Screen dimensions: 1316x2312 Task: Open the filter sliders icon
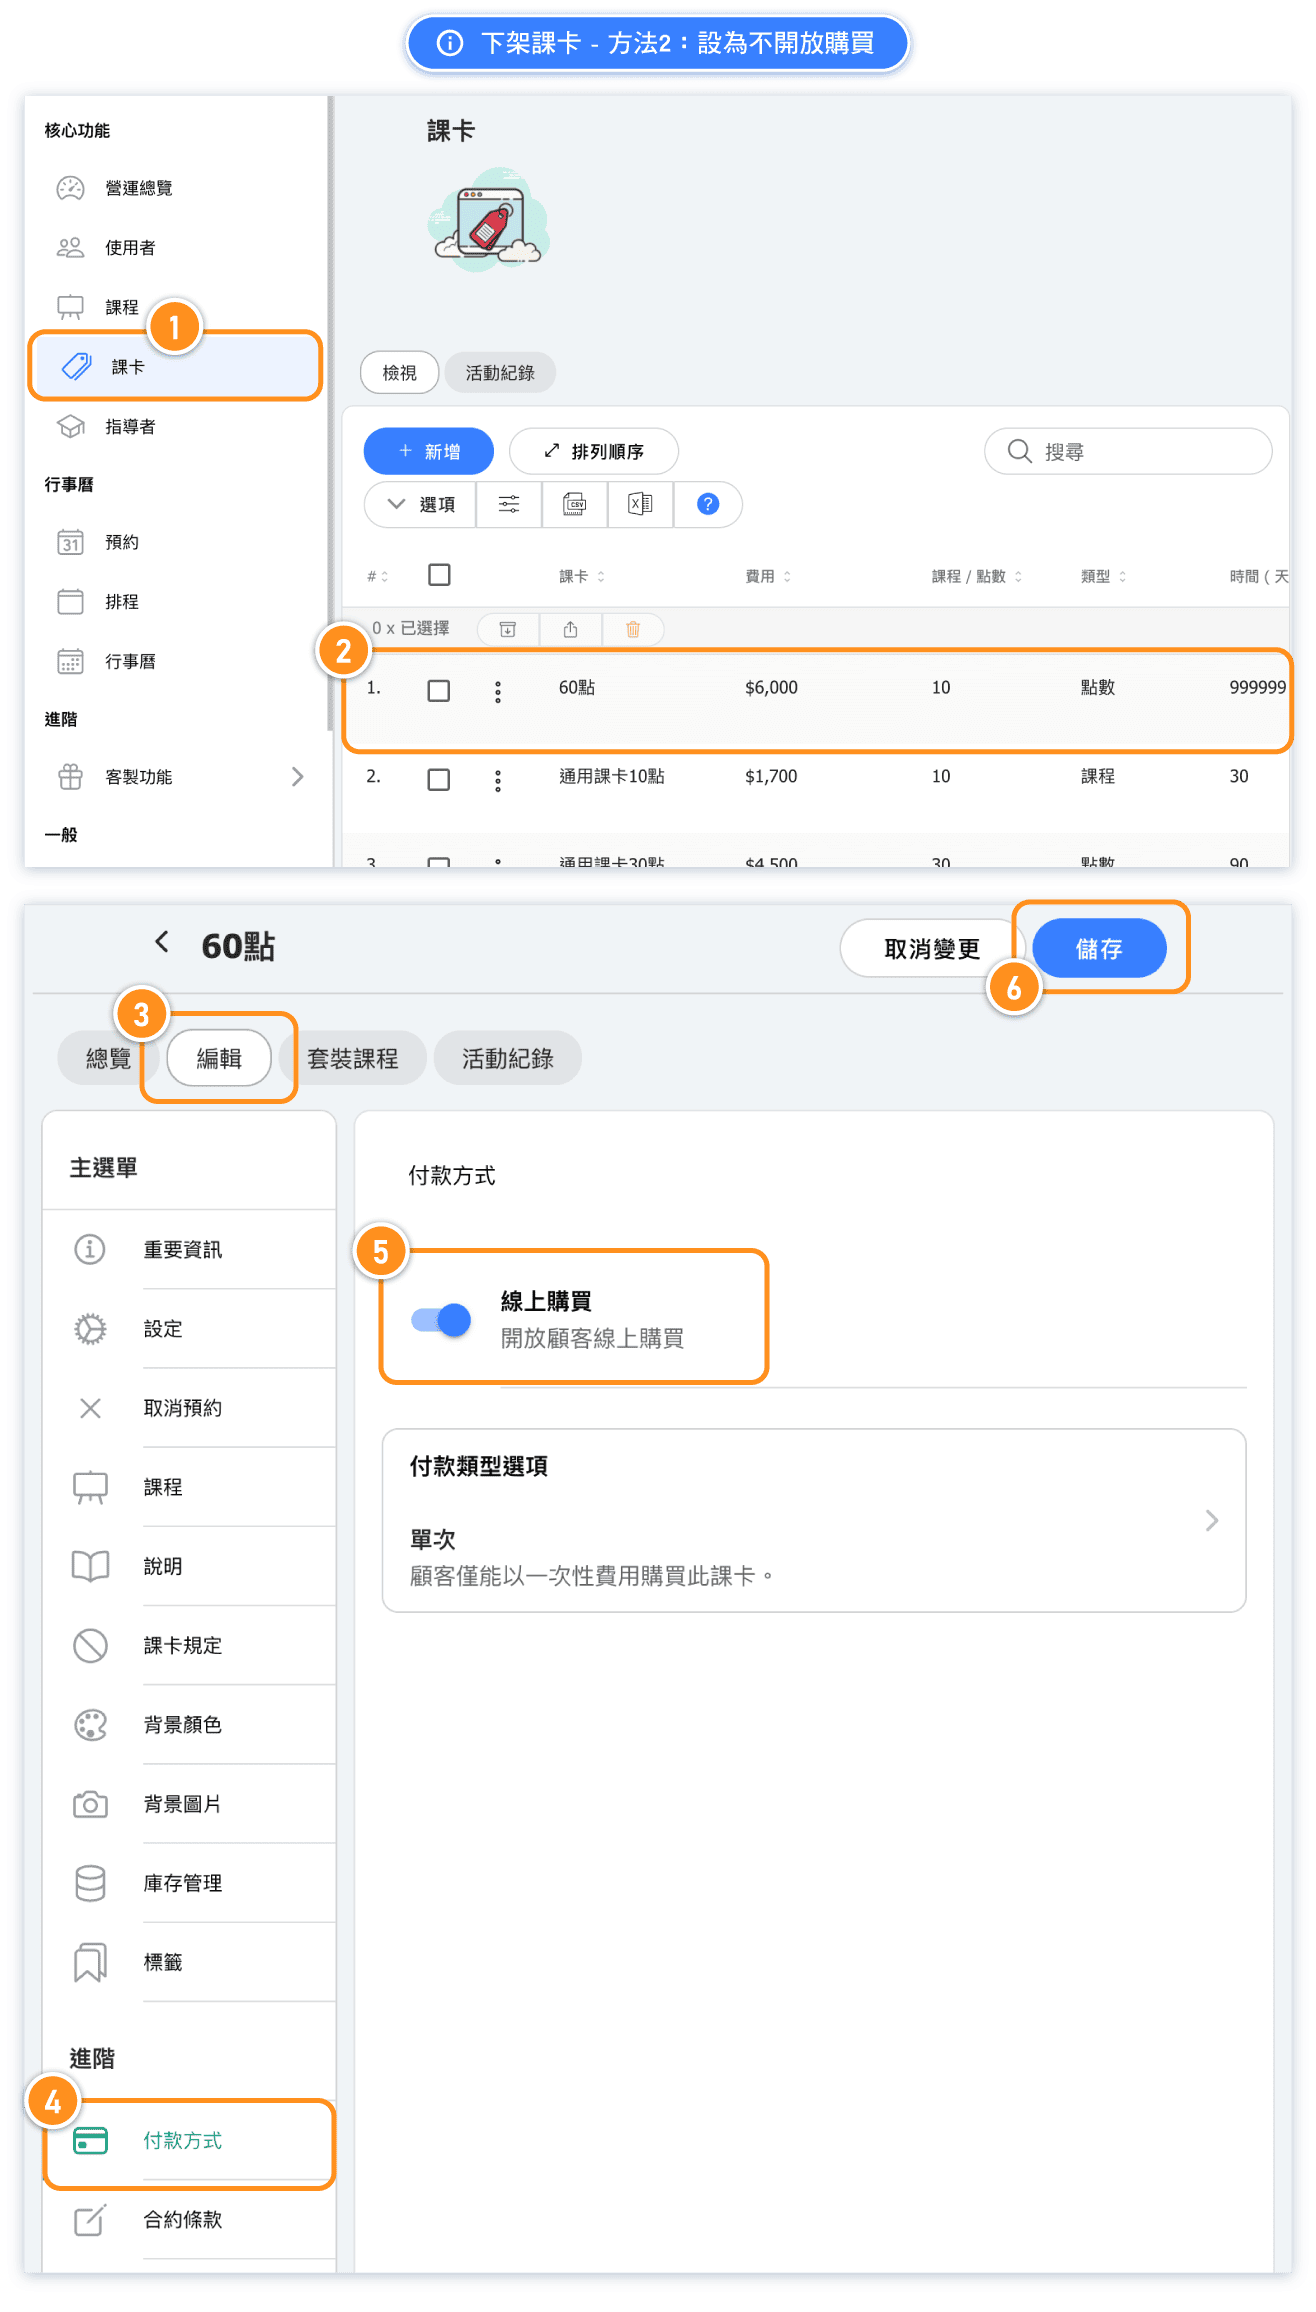509,504
